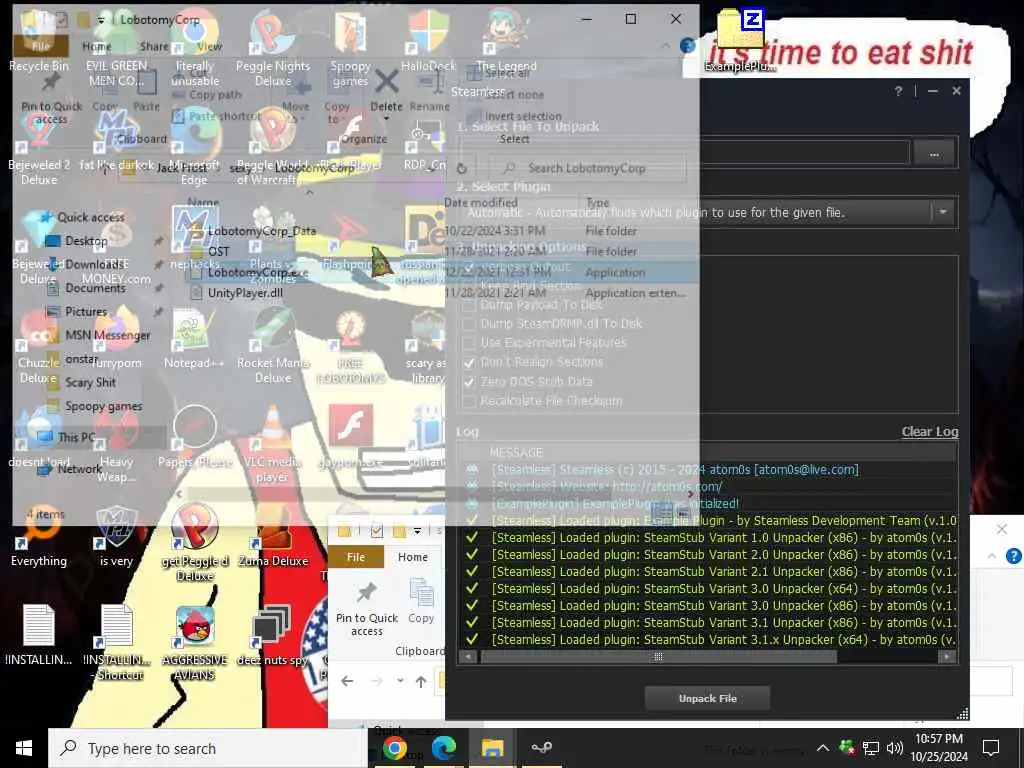Screen dimensions: 1024x768
Task: Open the Windows Start menu
Action: click(x=24, y=748)
